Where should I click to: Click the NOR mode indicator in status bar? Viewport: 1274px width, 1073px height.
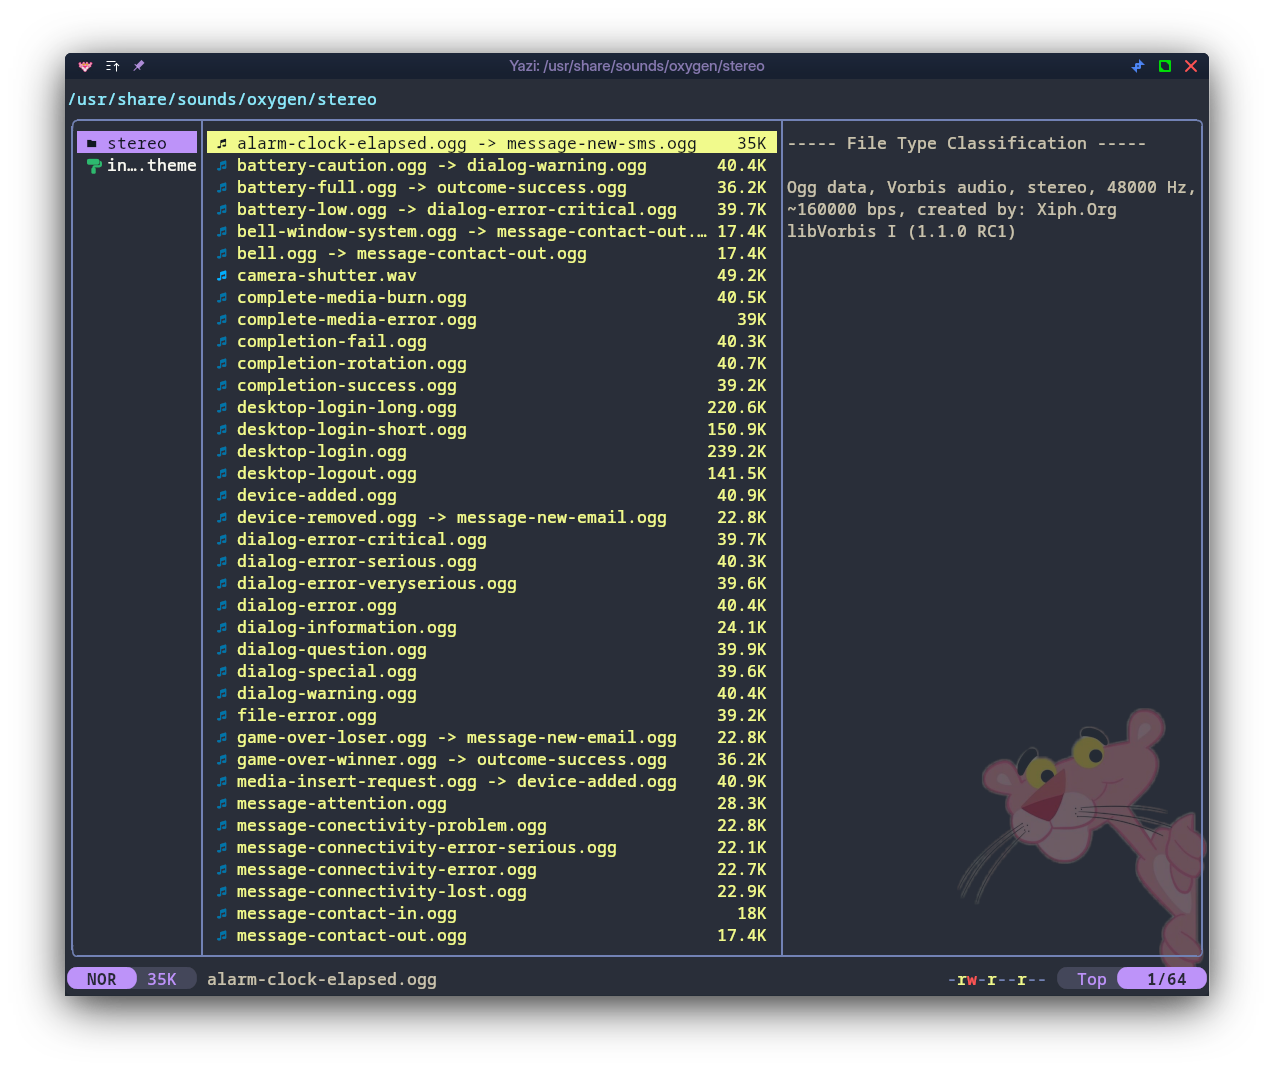[101, 979]
